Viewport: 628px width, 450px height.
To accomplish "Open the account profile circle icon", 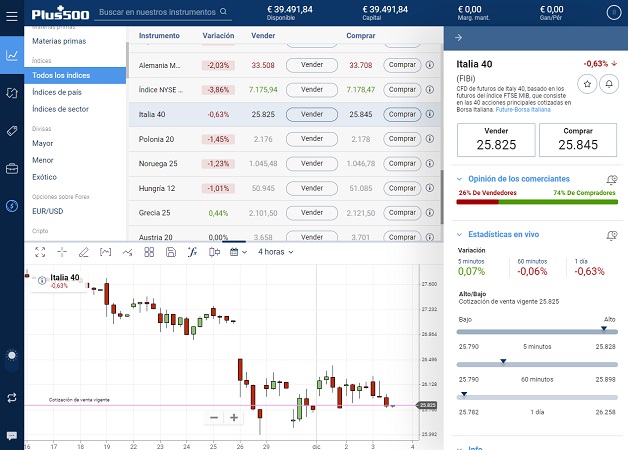I will 614,13.
